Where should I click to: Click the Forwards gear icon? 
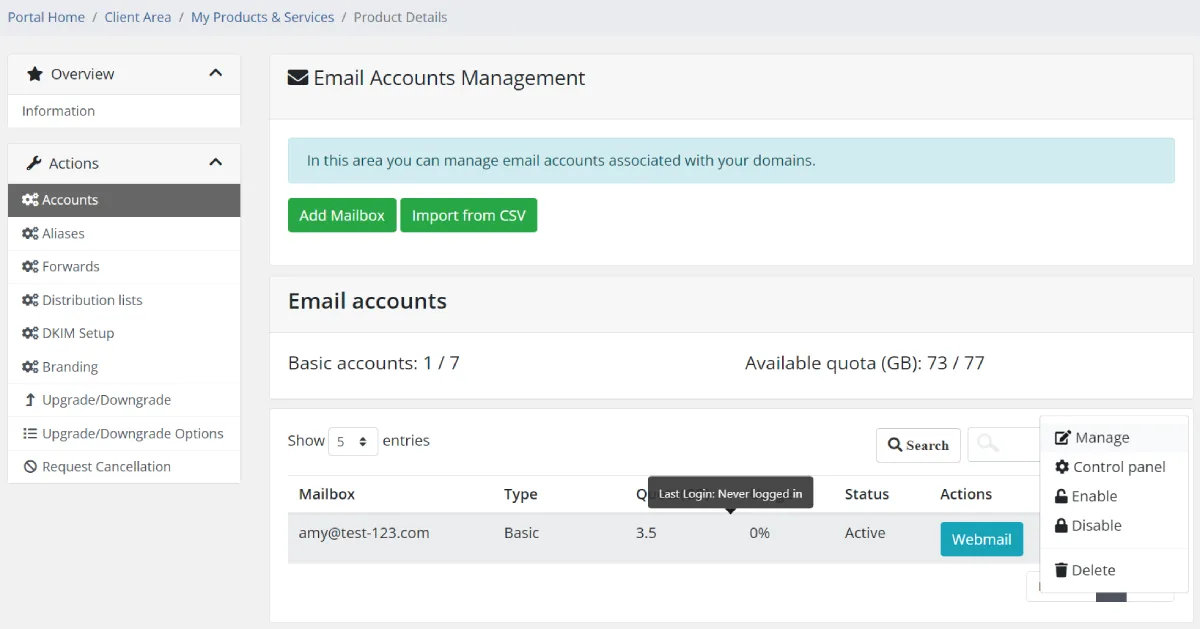pyautogui.click(x=30, y=266)
